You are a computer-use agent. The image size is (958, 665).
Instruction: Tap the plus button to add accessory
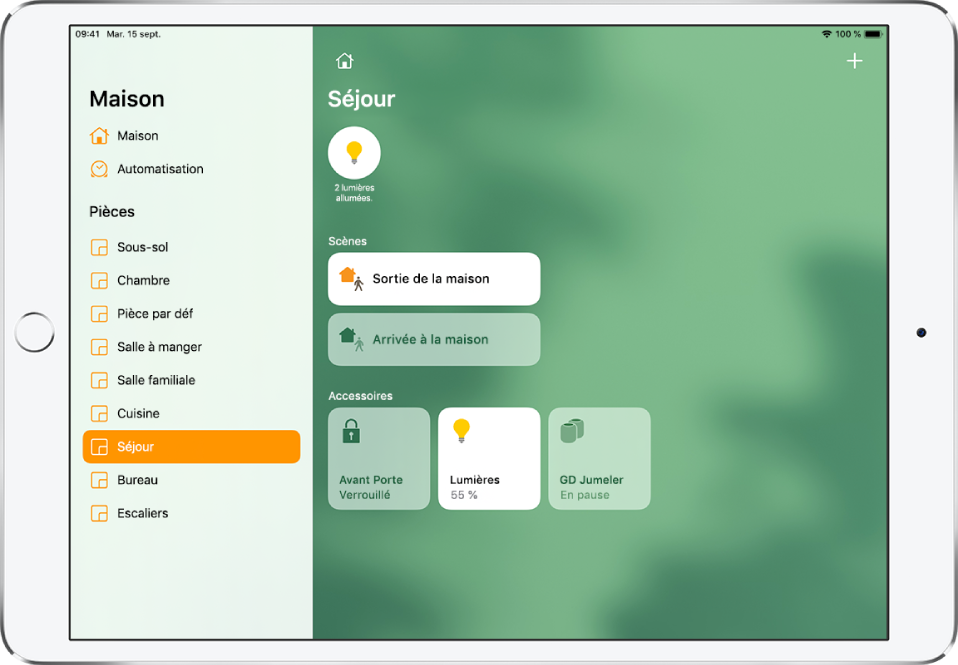854,61
